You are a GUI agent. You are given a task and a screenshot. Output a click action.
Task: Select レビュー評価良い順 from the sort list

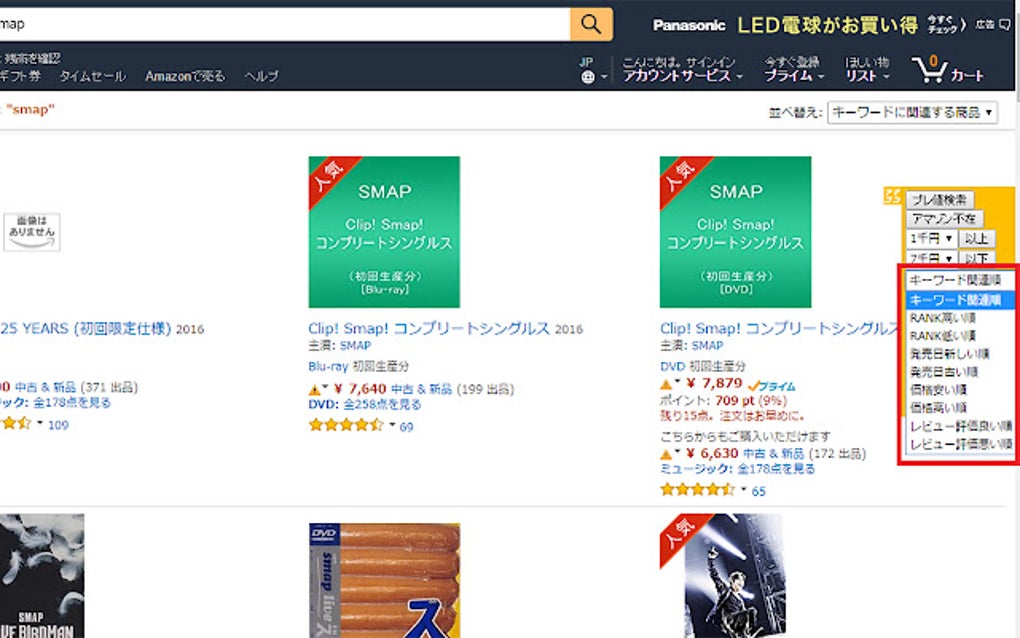(960, 426)
